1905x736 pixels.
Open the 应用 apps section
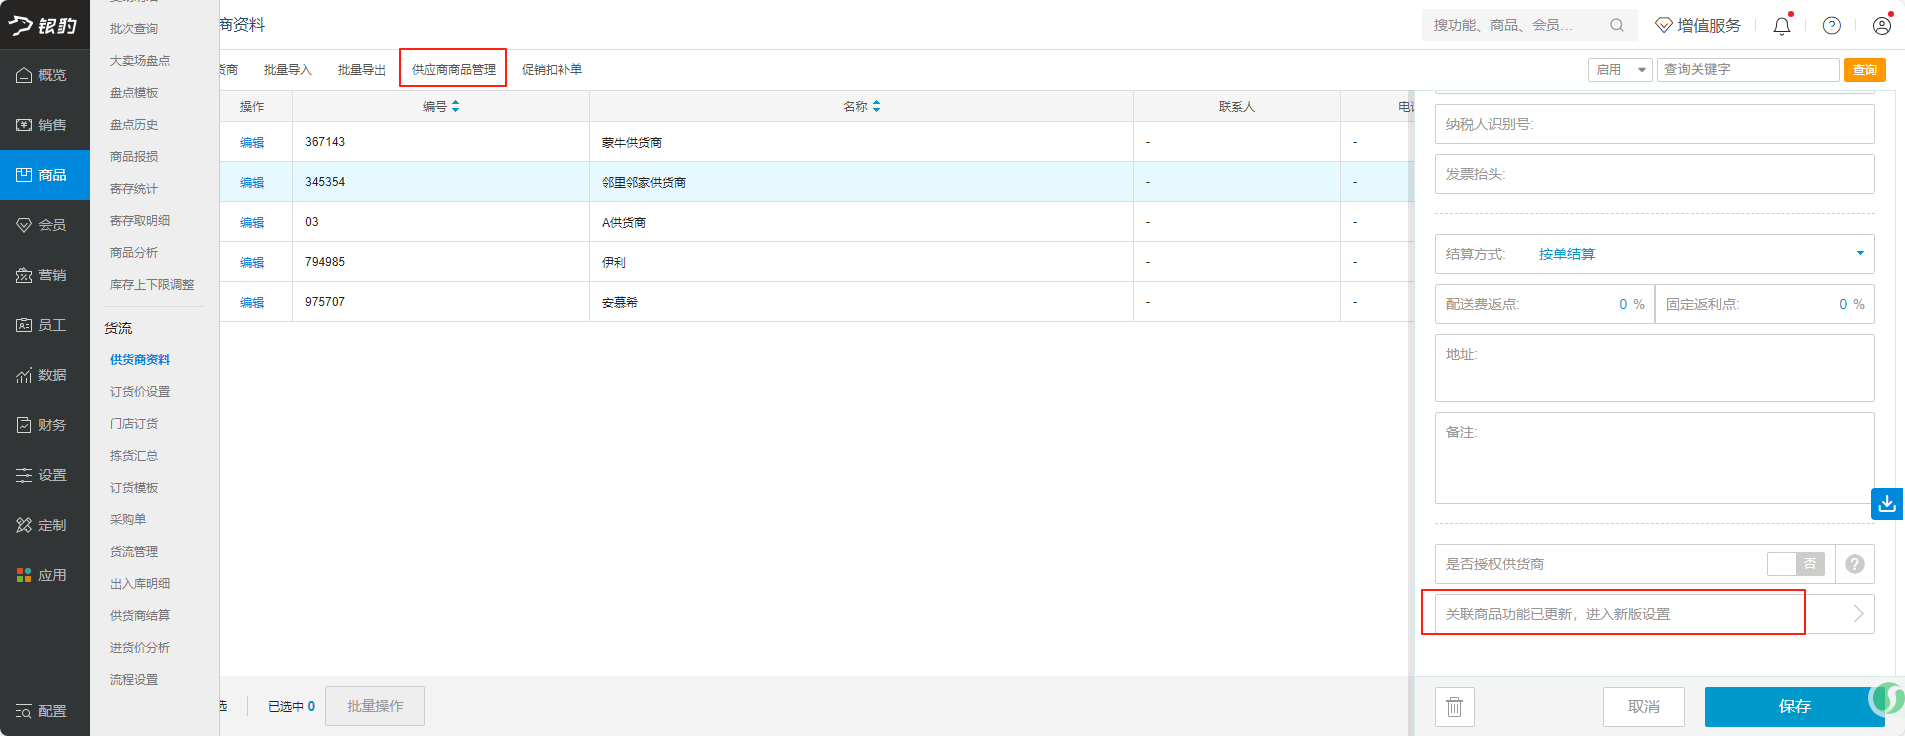click(x=44, y=575)
